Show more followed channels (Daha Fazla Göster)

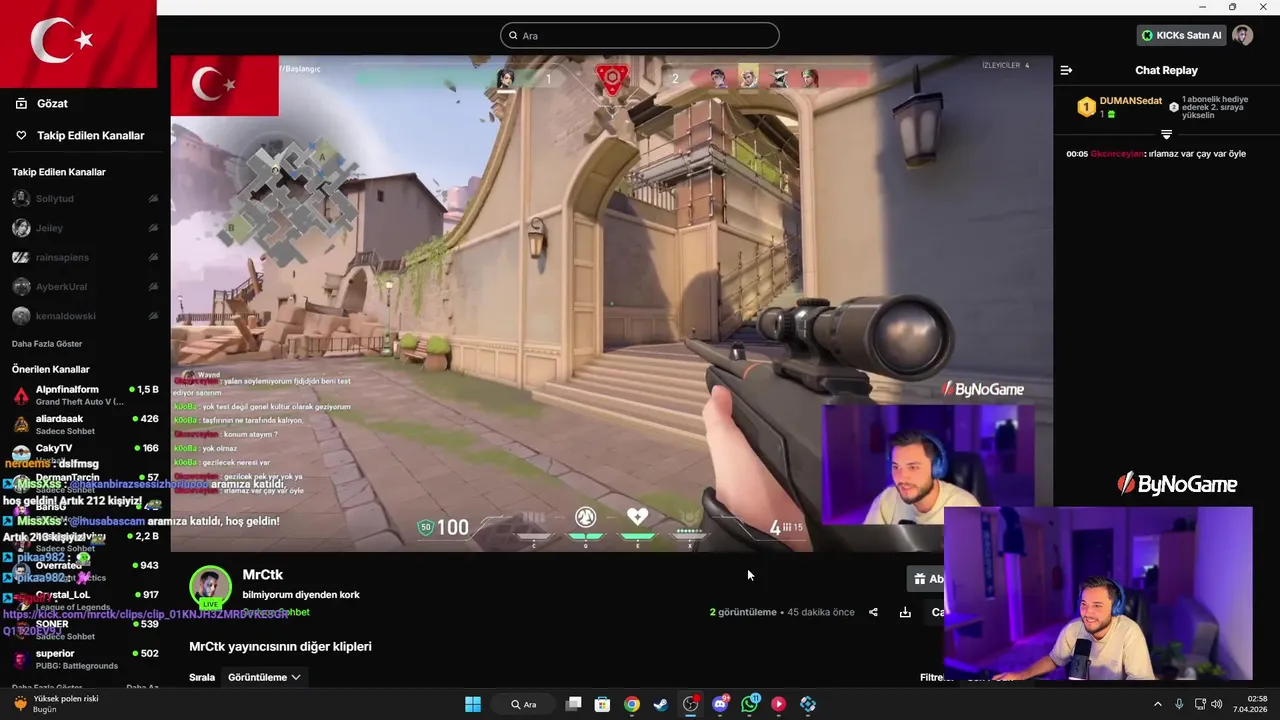click(x=47, y=344)
